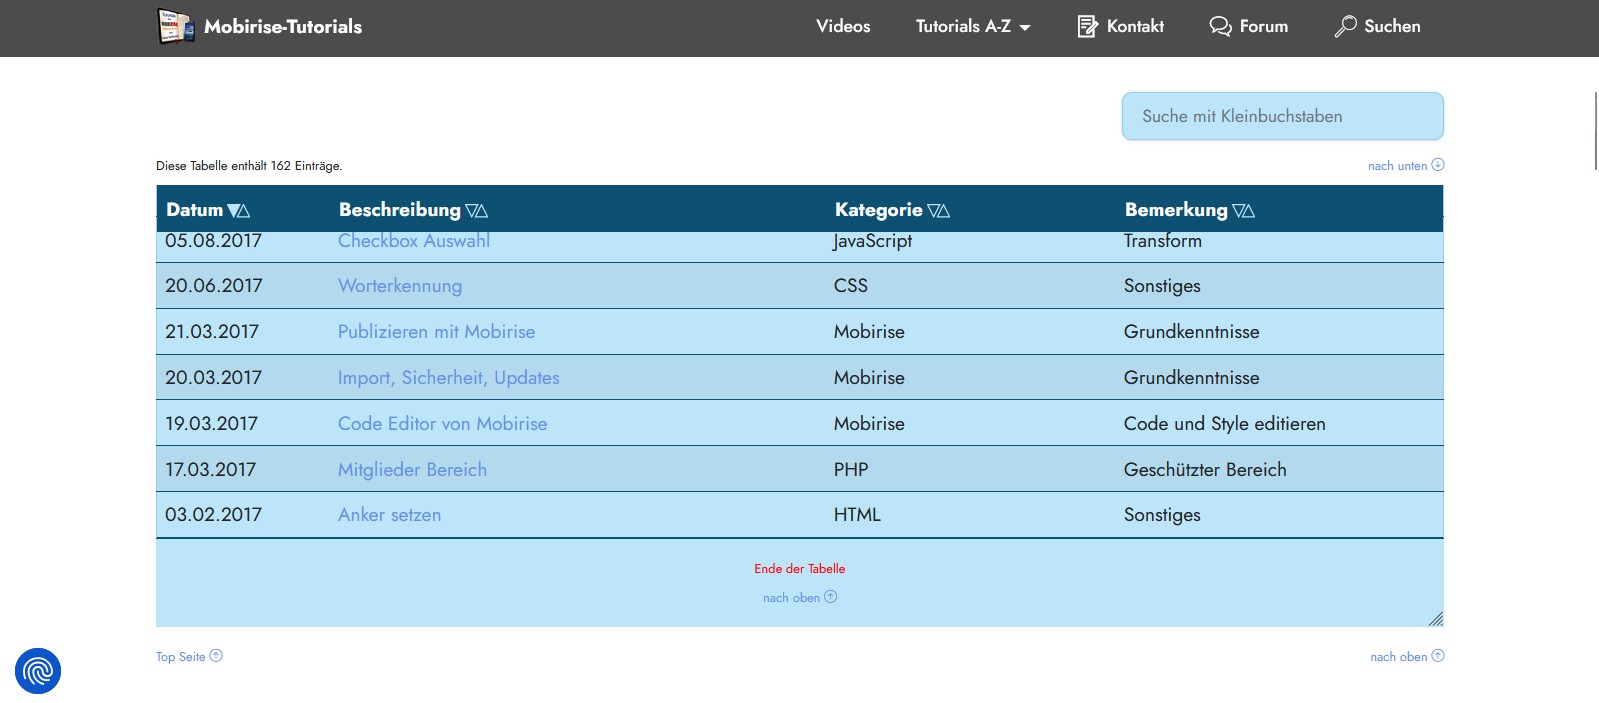Viewport: 1599px width, 703px height.
Task: Open 'Publizieren mit Mobirise' tutorial
Action: (x=436, y=332)
